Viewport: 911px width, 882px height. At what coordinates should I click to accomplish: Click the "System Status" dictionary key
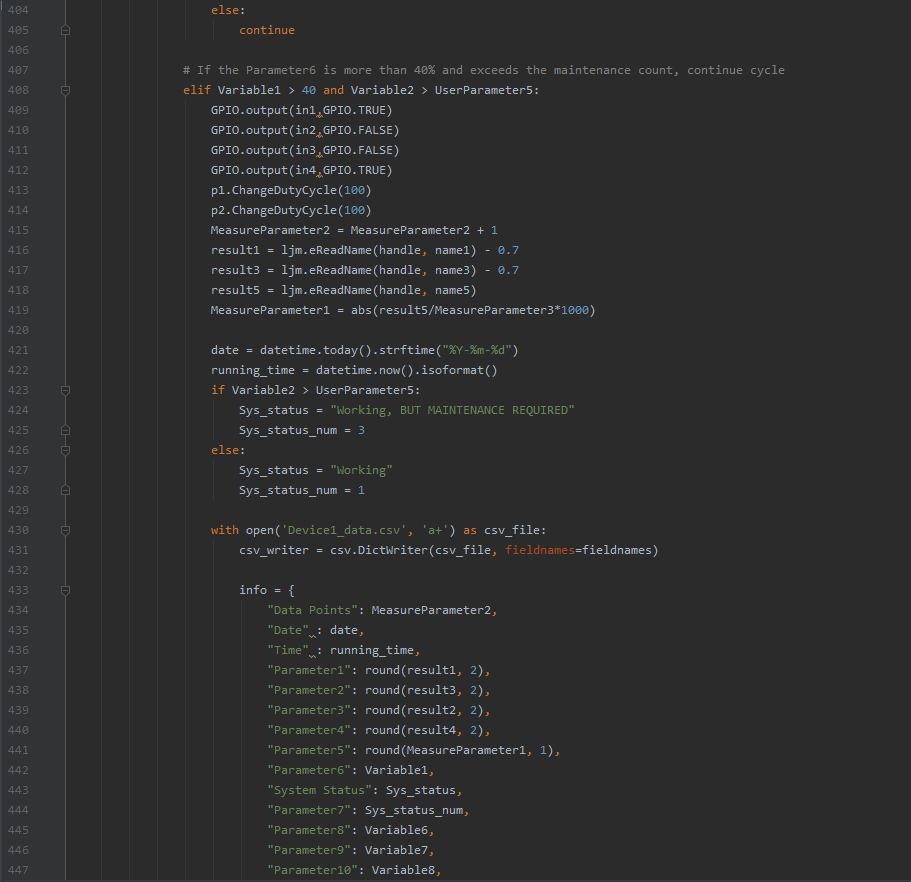point(319,790)
